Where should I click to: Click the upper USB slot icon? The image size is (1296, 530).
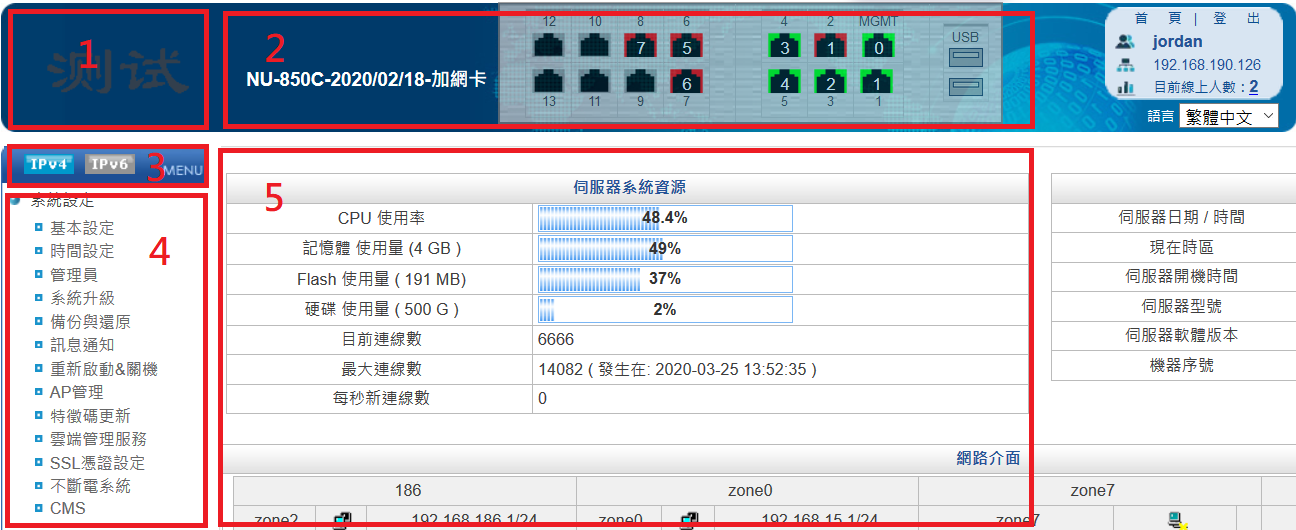[x=966, y=57]
